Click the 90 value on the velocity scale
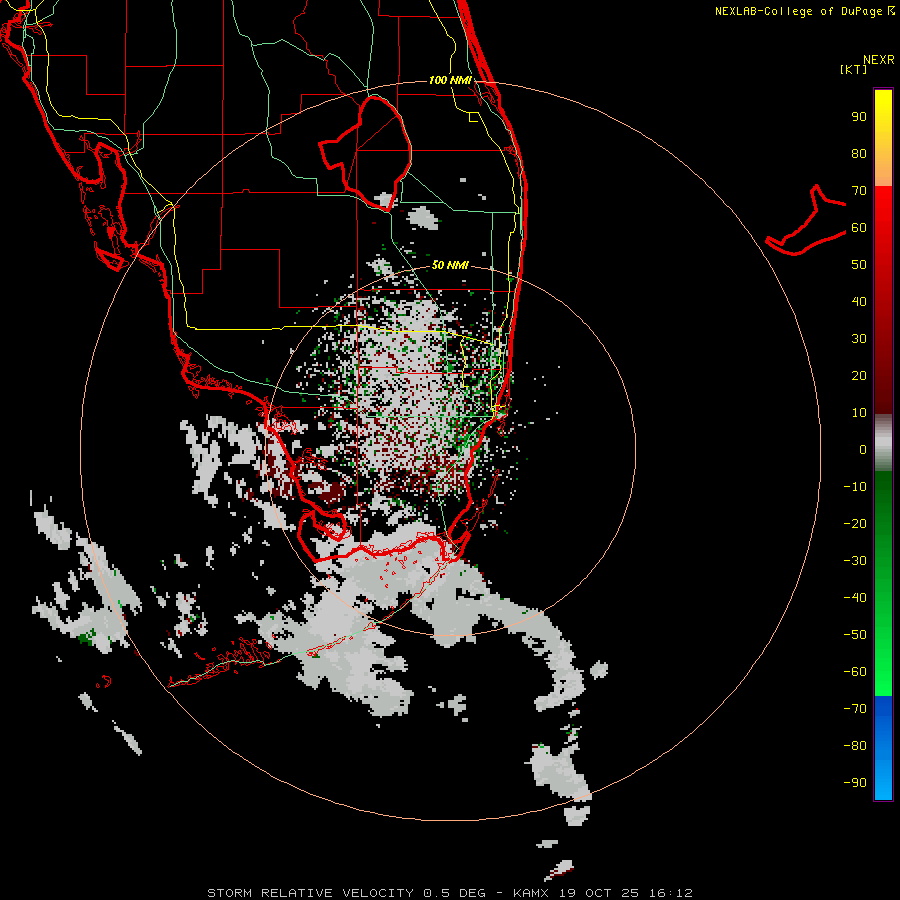This screenshot has height=900, width=900. [859, 117]
